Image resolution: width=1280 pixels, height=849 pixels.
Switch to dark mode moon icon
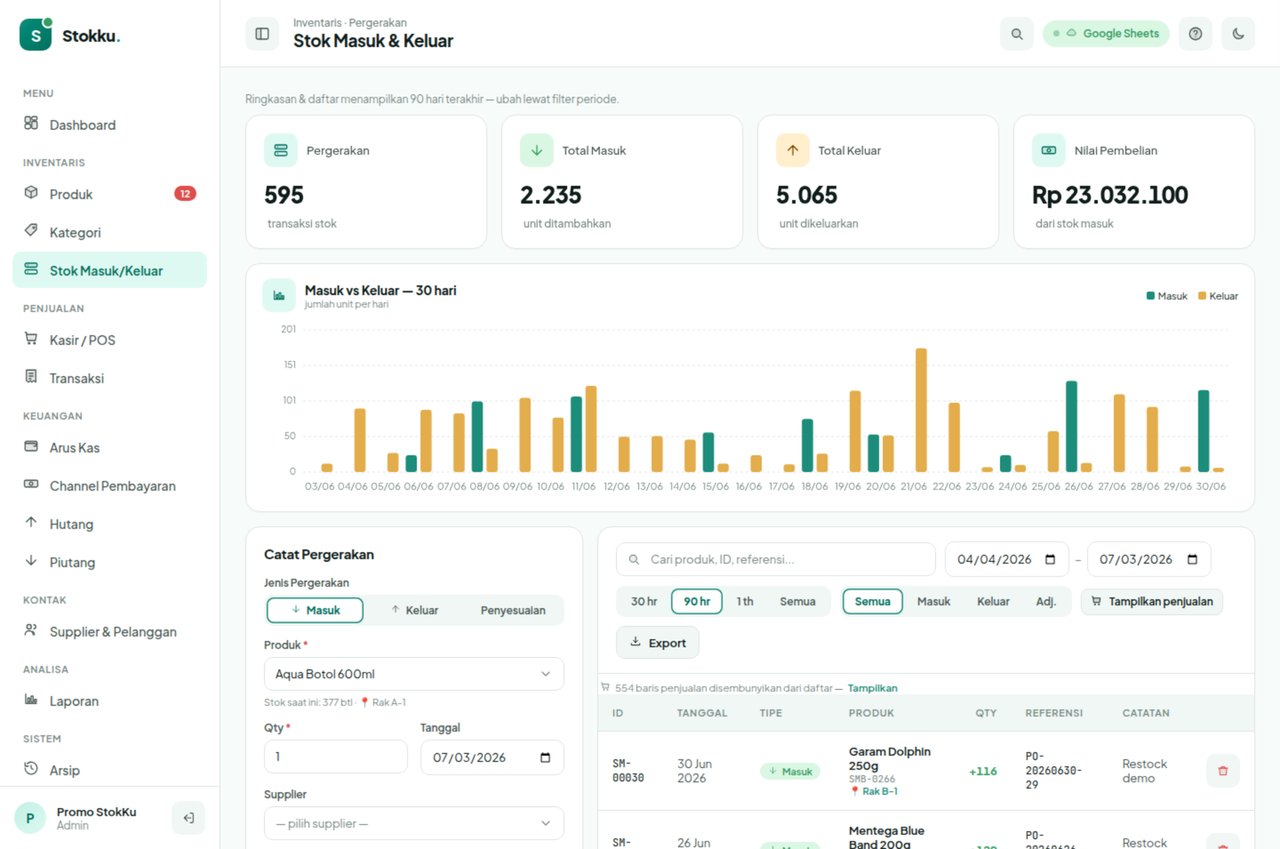click(x=1238, y=34)
